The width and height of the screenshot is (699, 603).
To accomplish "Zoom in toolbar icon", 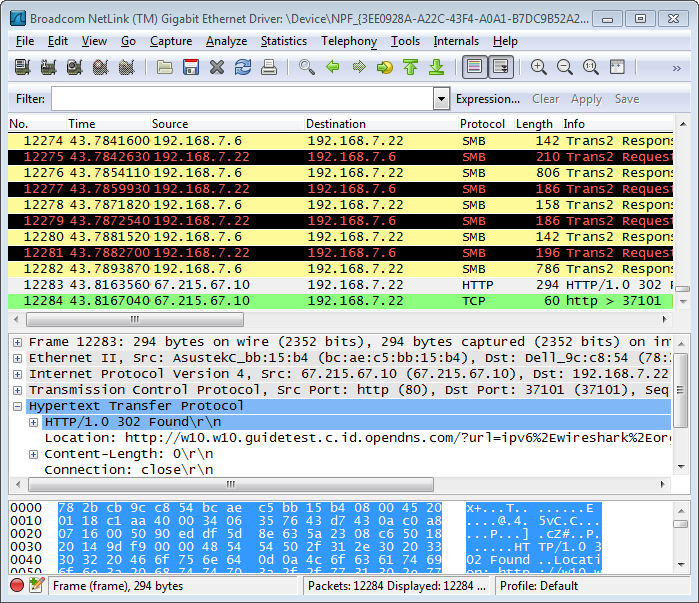I will pos(539,67).
